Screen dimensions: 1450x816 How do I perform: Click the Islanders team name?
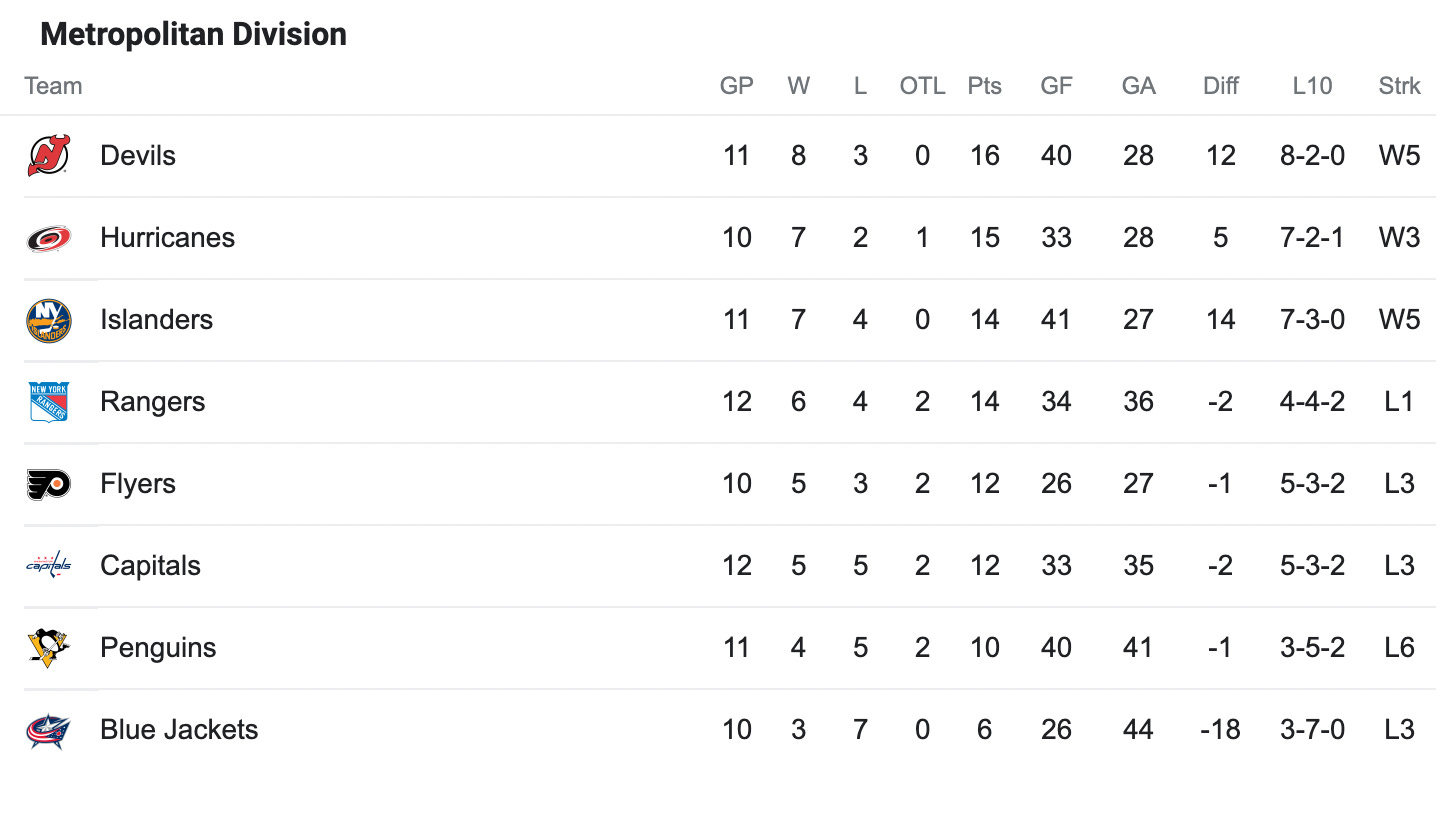point(157,320)
